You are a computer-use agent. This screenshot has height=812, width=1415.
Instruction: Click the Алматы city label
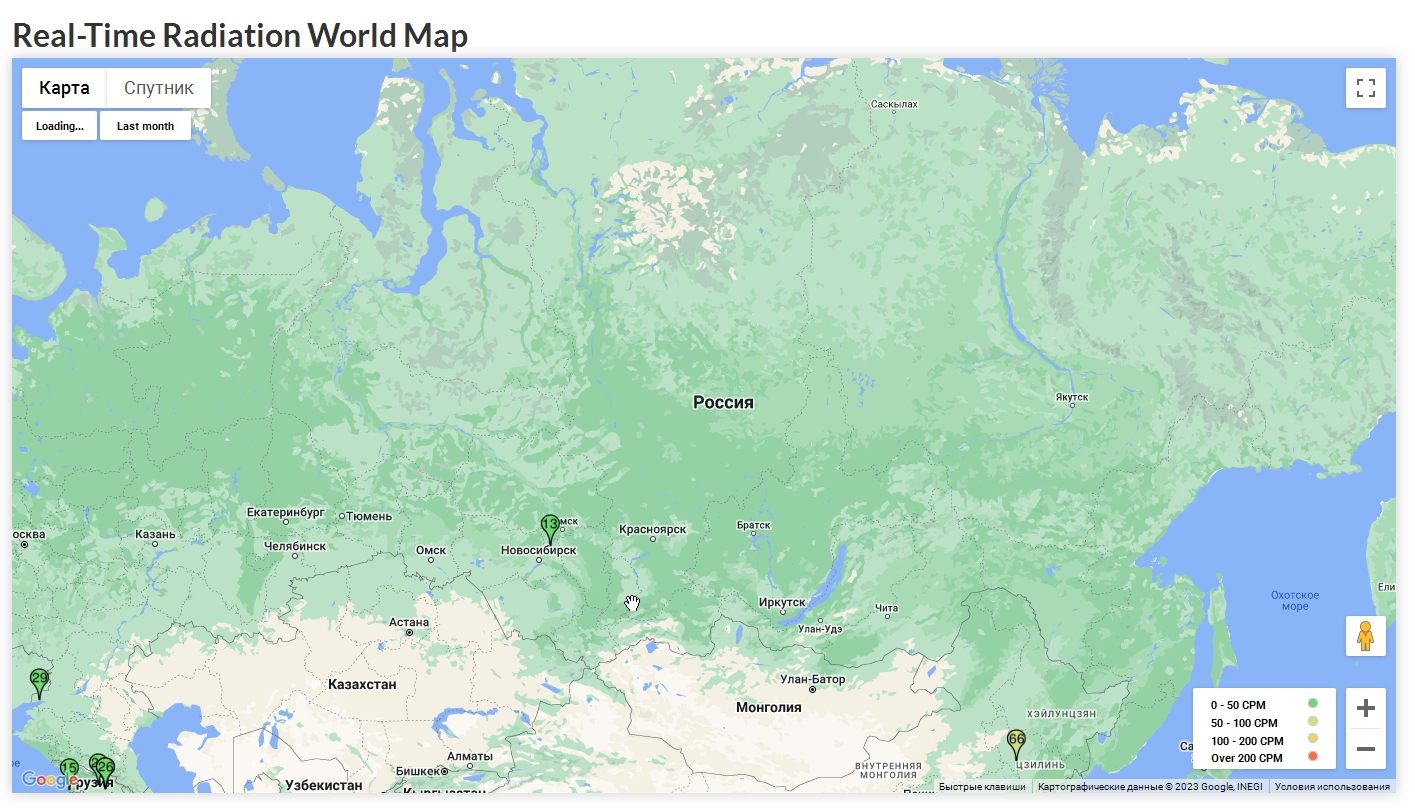point(469,756)
